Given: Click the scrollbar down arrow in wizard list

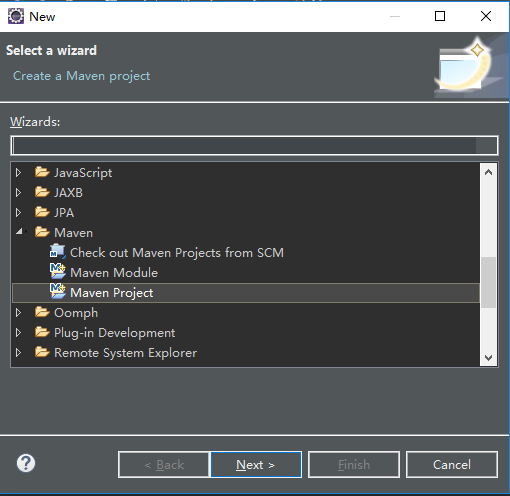Looking at the screenshot, I should [x=489, y=358].
